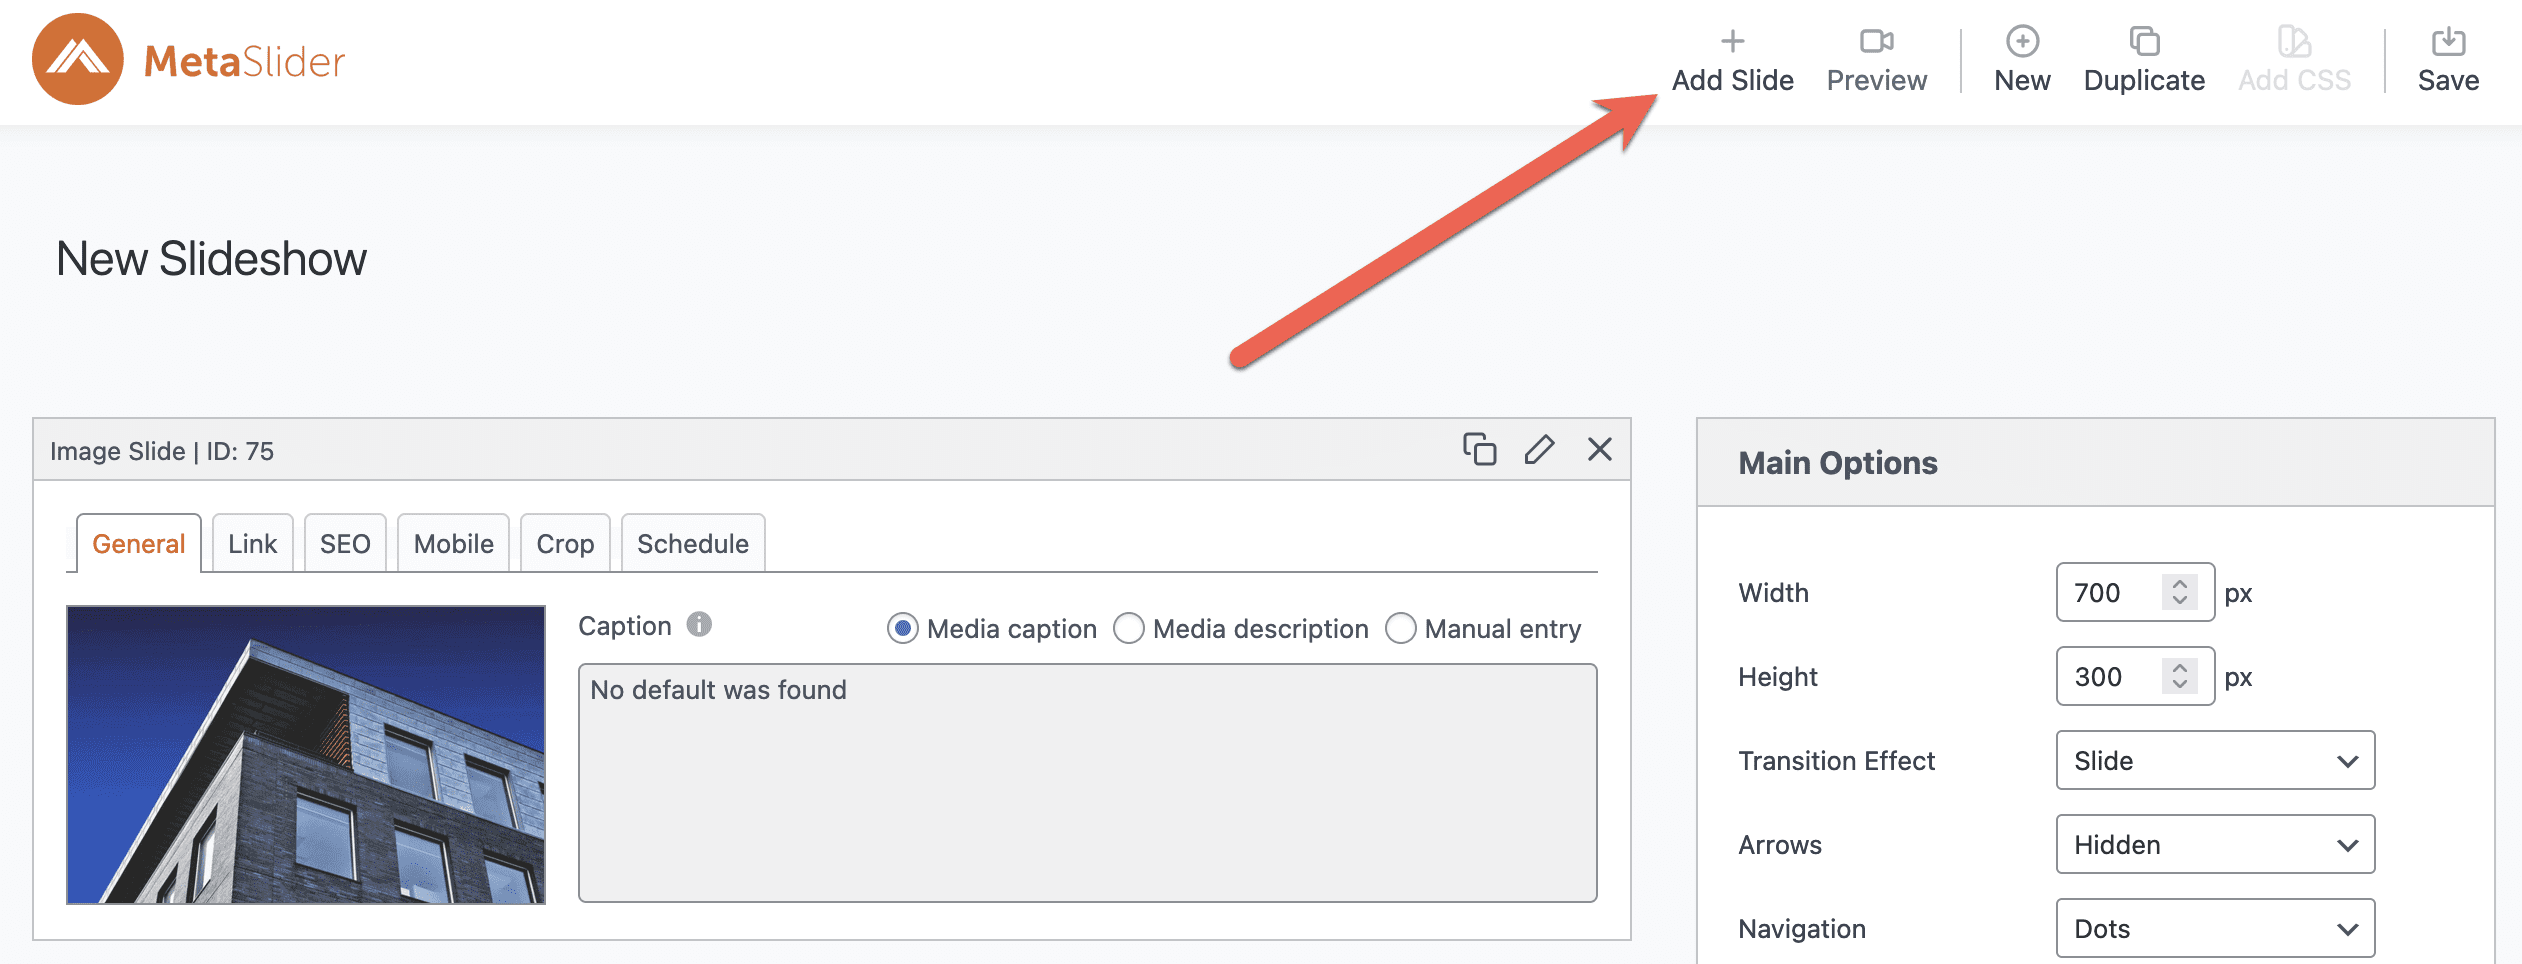The image size is (2522, 964).
Task: Choose the Media description option
Action: click(x=1129, y=629)
